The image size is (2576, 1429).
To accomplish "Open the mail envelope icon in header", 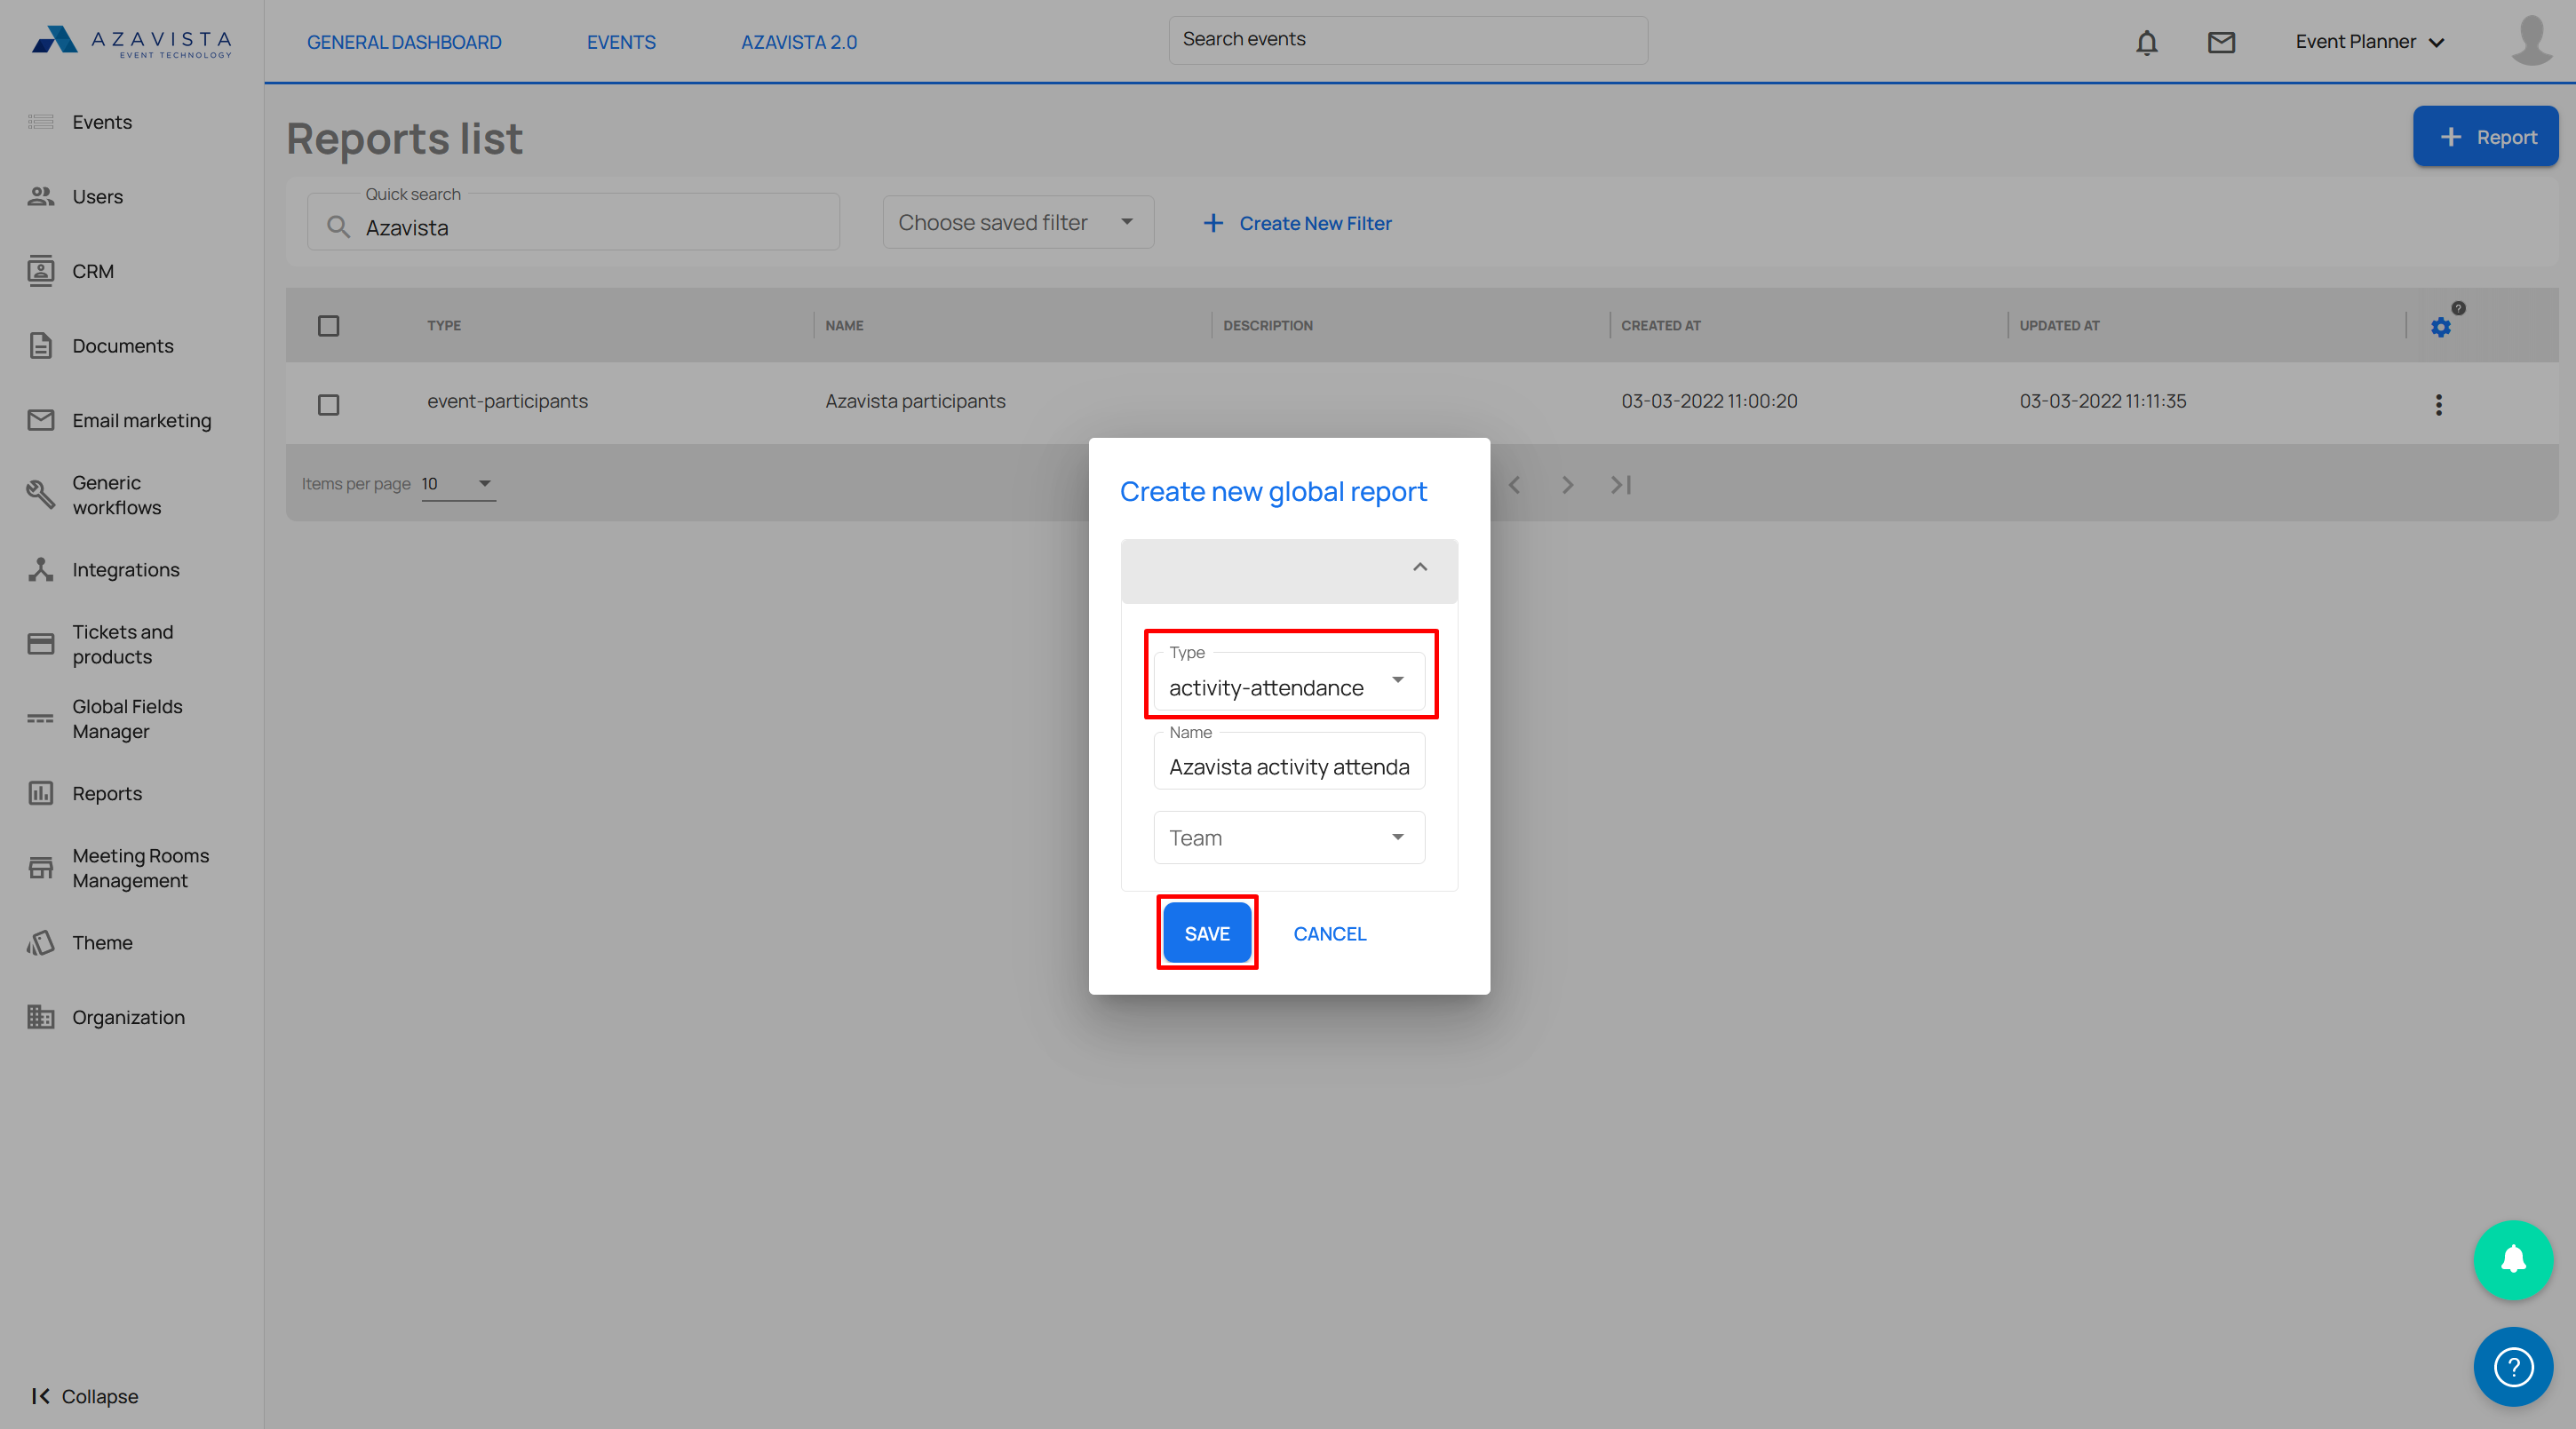I will (x=2221, y=42).
